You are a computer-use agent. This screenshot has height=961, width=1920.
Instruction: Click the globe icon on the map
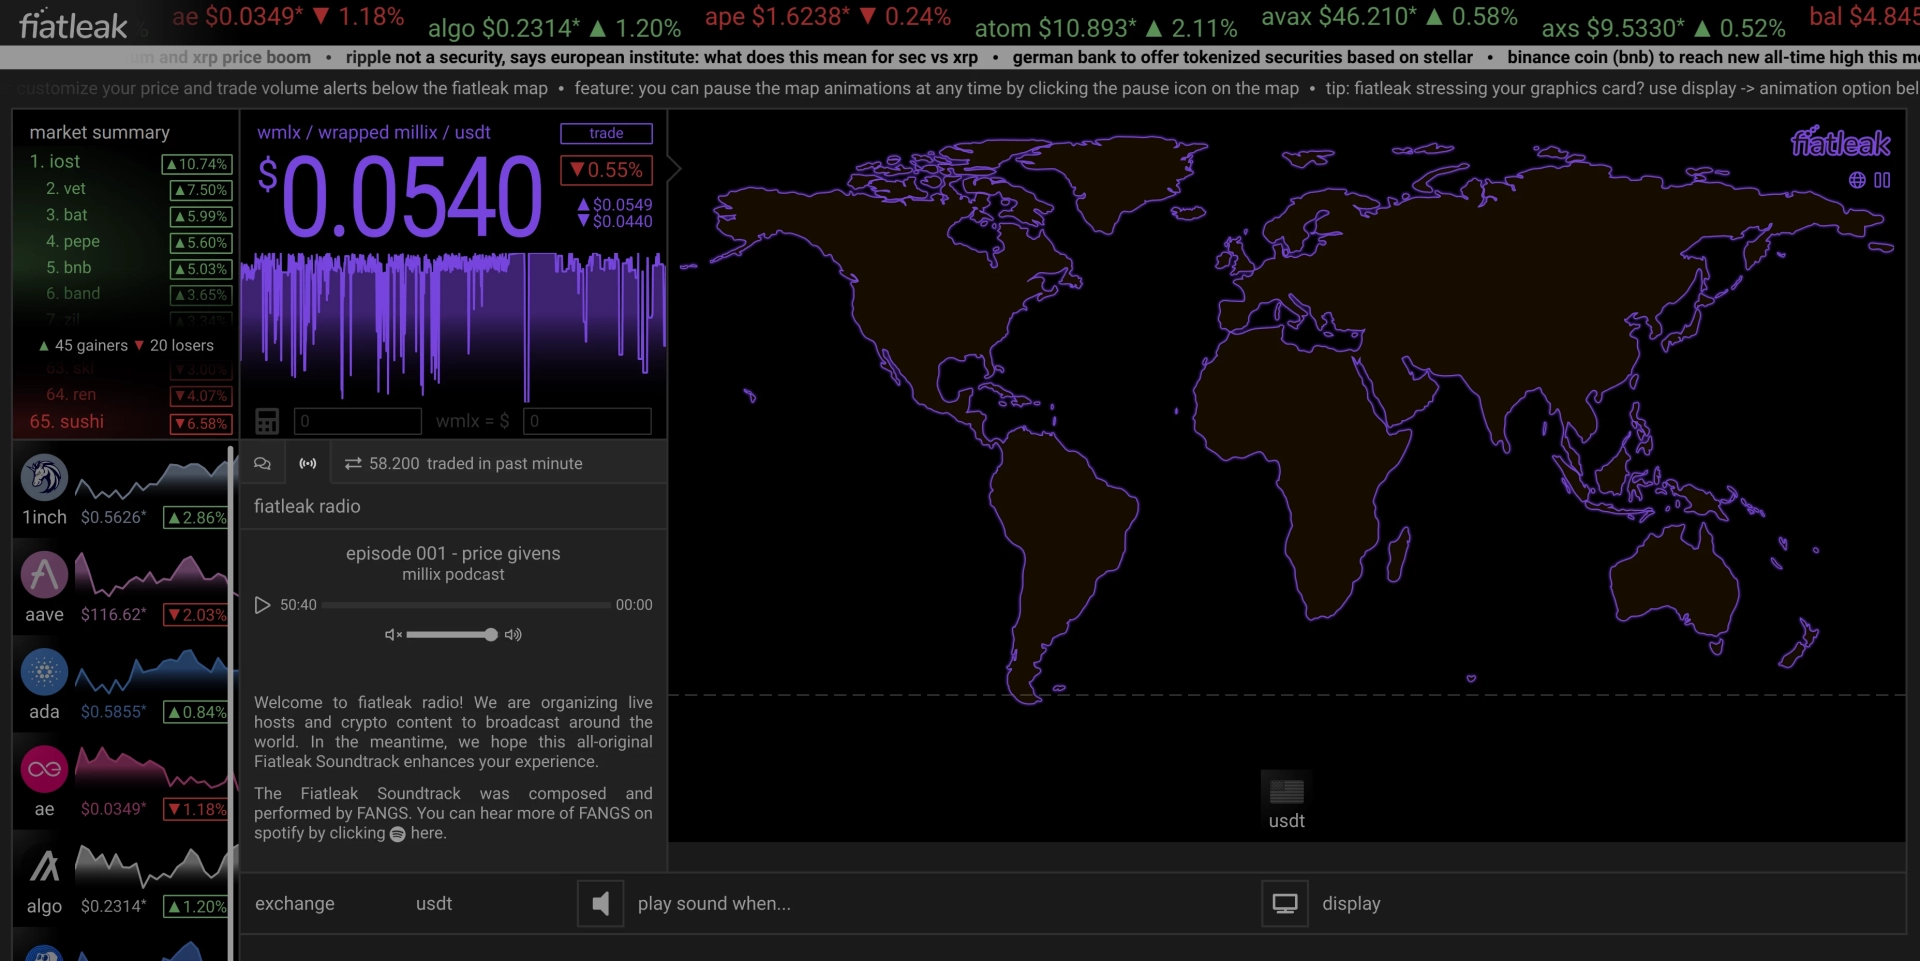(1857, 180)
